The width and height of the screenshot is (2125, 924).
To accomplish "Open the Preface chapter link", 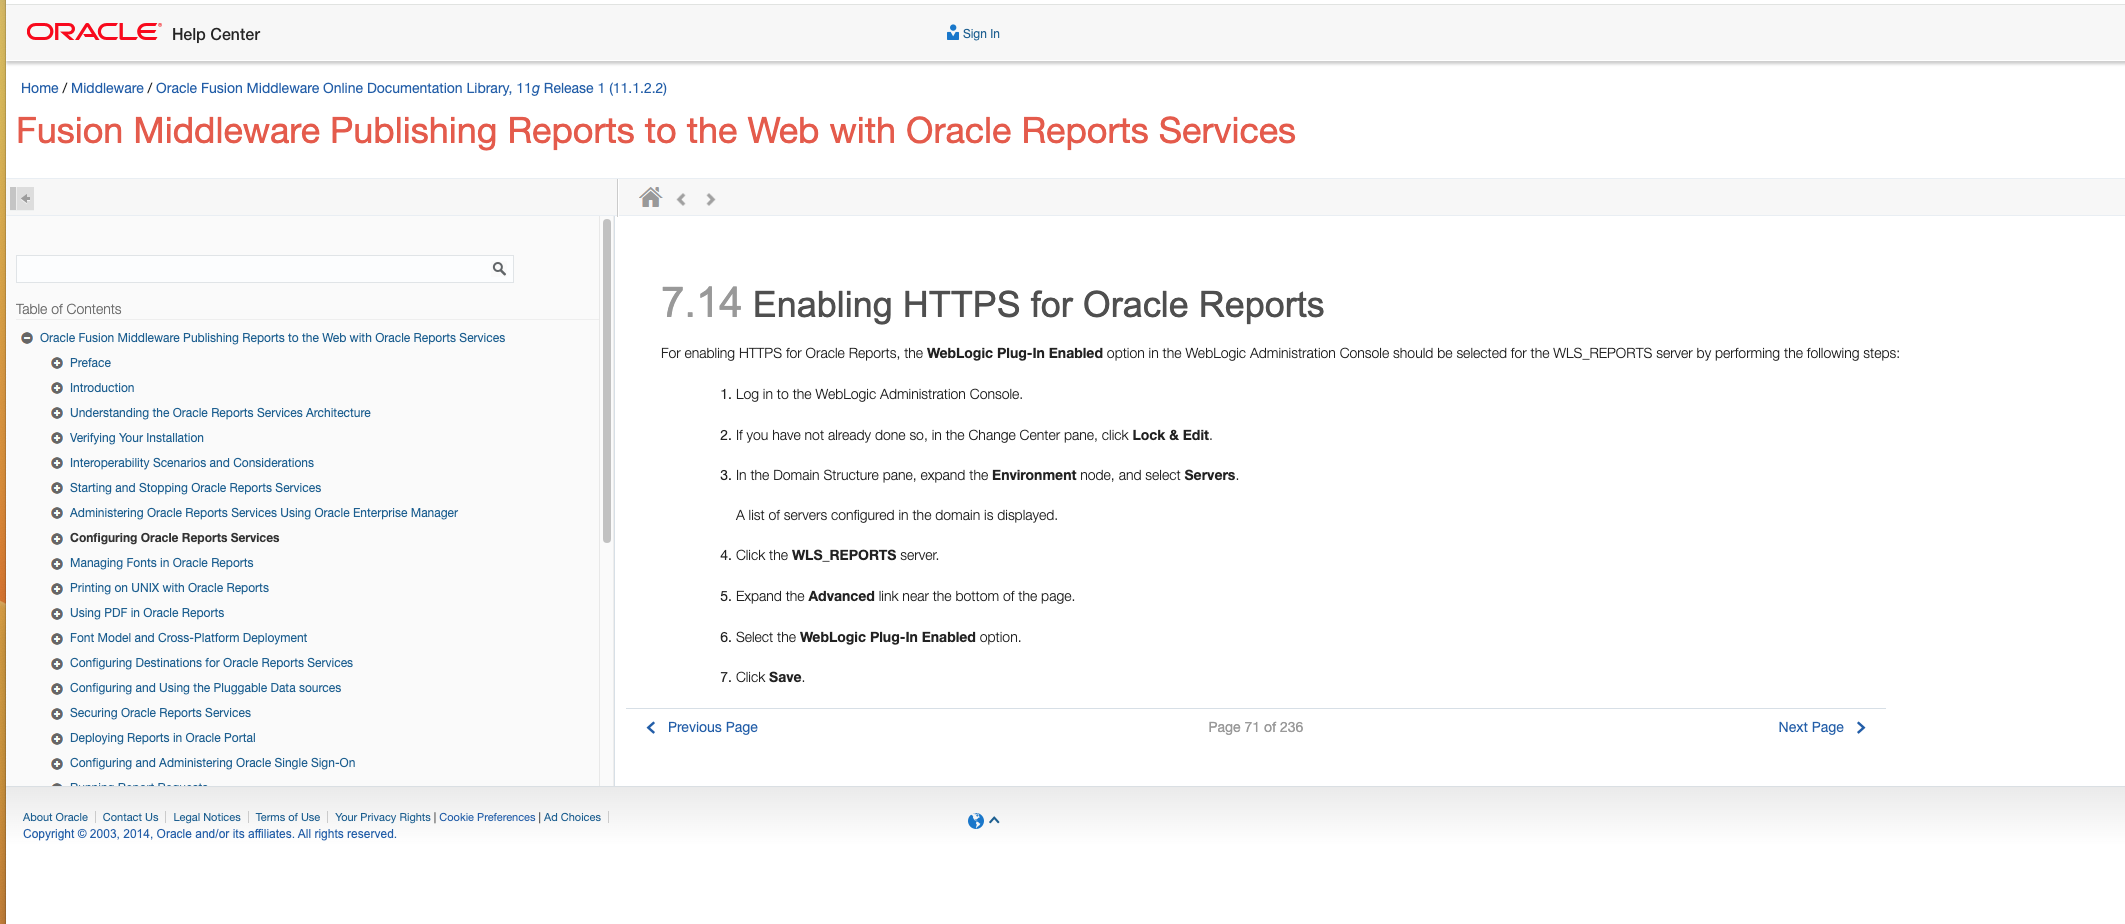I will (x=90, y=363).
